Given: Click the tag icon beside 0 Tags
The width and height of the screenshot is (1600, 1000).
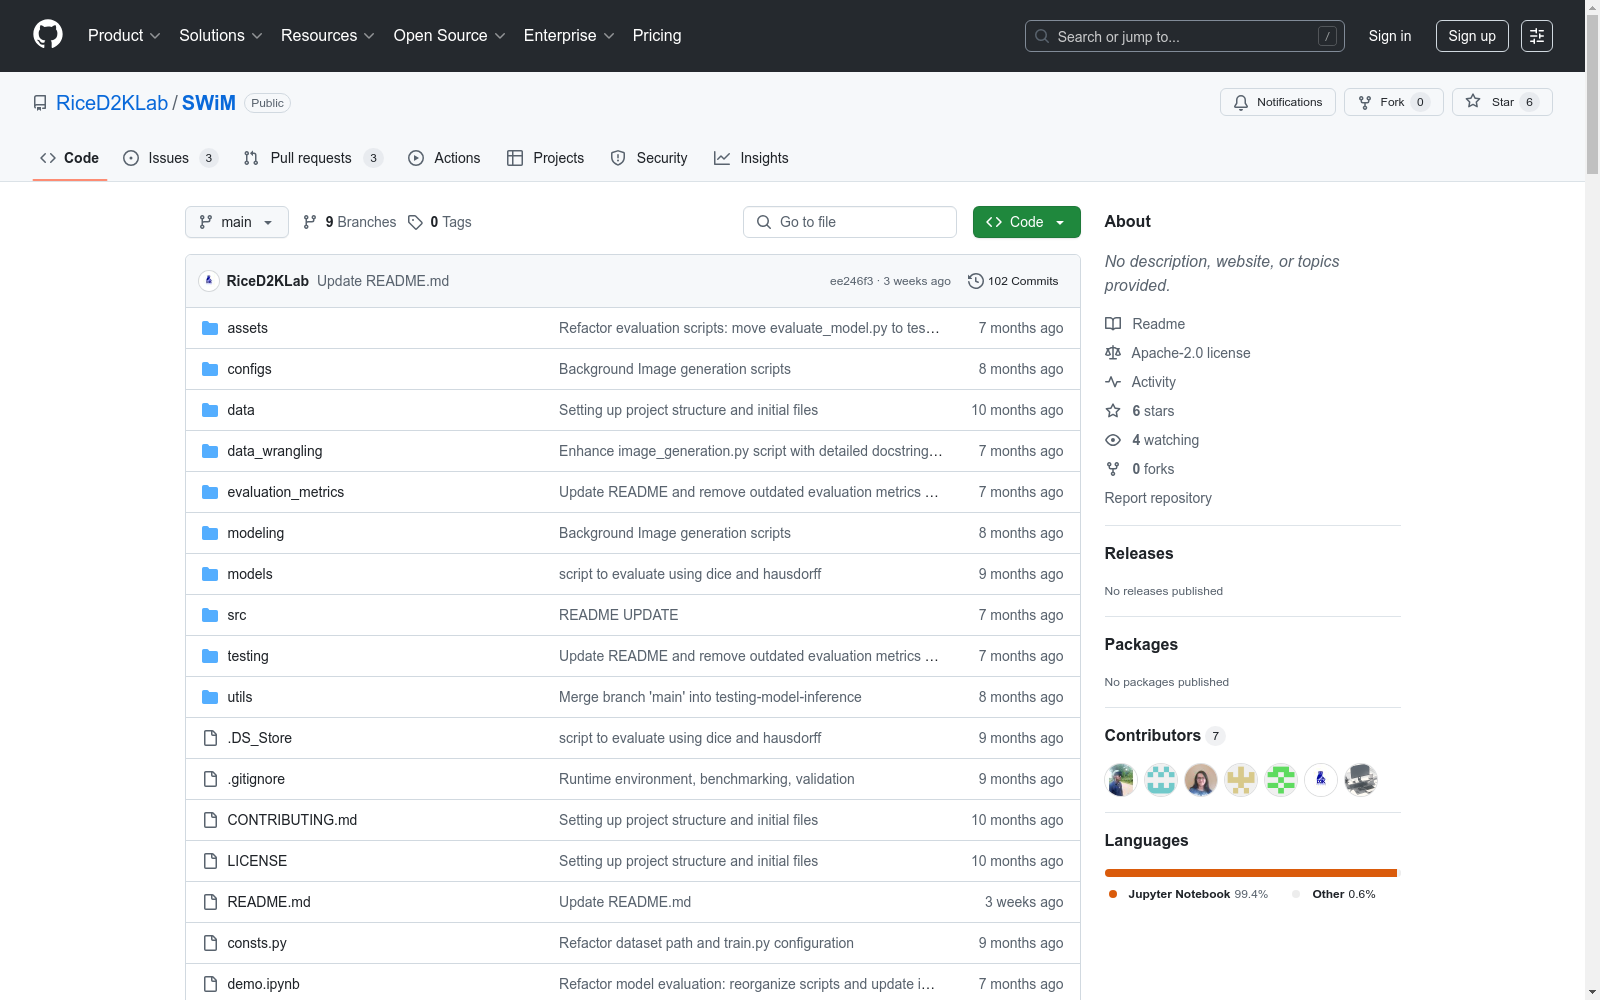Looking at the screenshot, I should click(416, 222).
